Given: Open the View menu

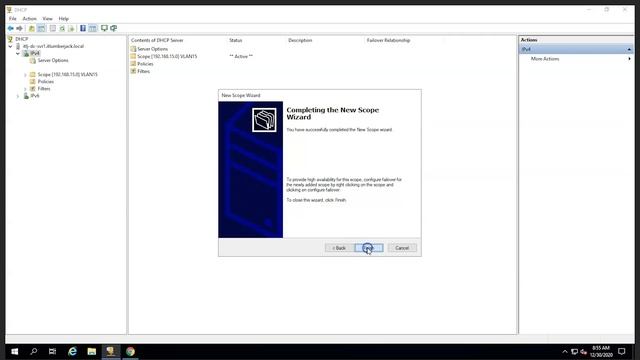Looking at the screenshot, I should [x=47, y=19].
